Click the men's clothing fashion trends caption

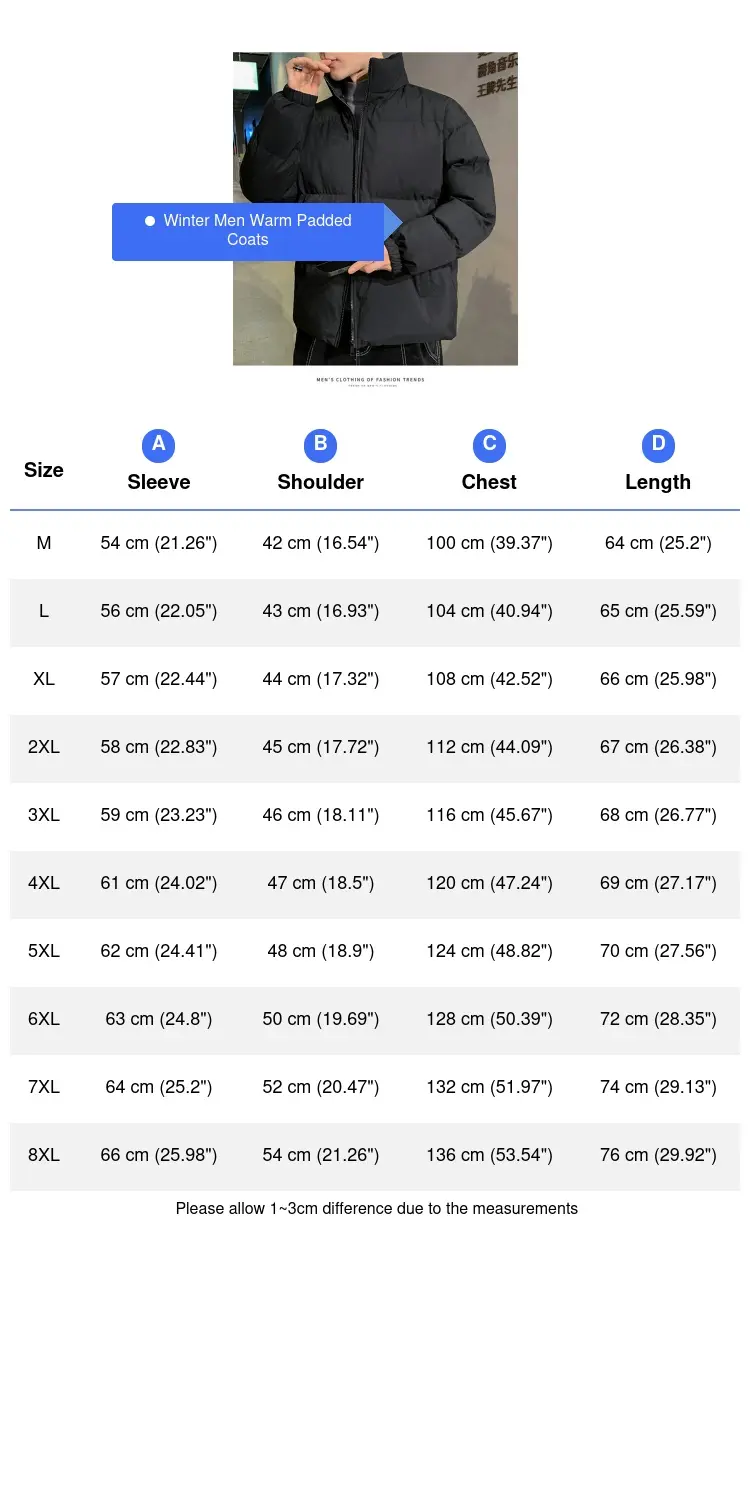(x=371, y=381)
